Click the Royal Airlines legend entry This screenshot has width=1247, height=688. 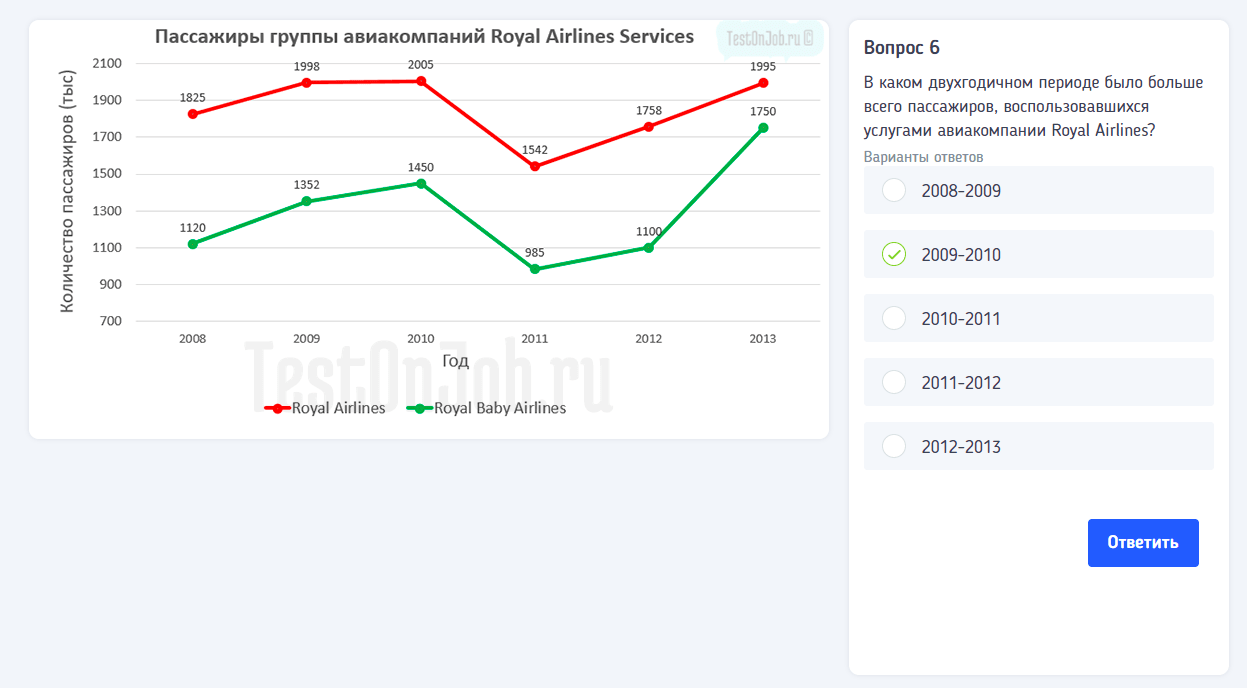(325, 408)
